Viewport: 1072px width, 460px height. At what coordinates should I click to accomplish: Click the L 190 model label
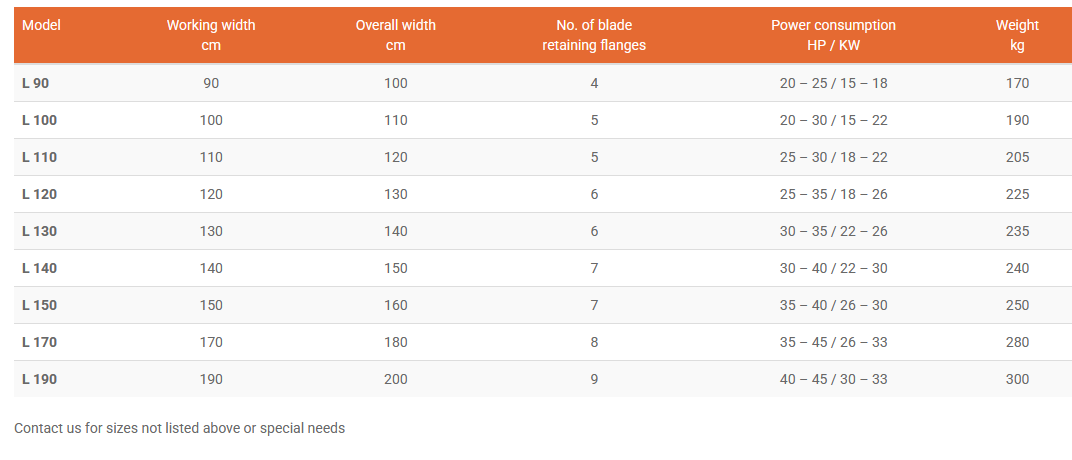(x=39, y=379)
